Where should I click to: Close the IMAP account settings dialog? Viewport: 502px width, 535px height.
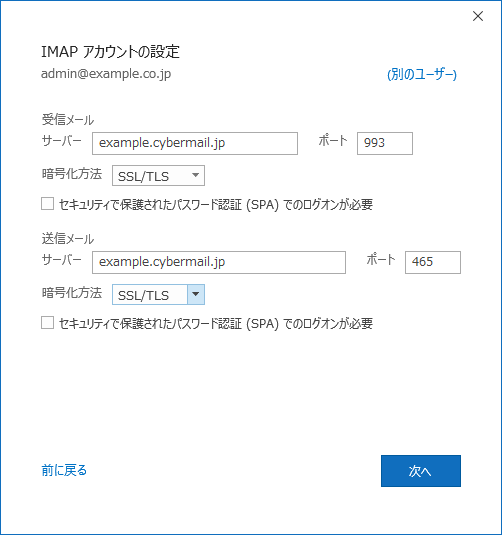point(478,16)
